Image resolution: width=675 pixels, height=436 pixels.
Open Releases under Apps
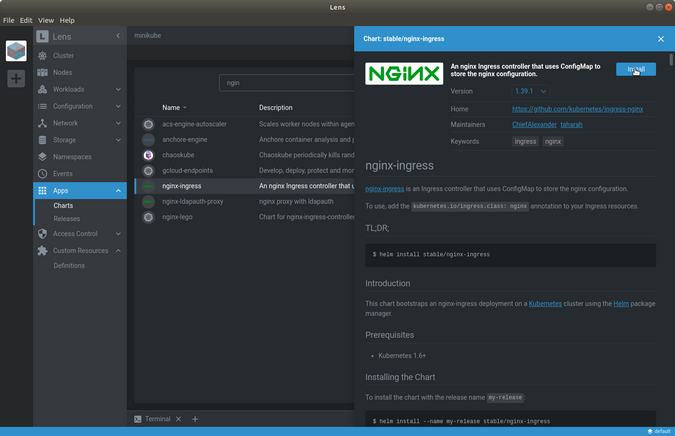[67, 218]
